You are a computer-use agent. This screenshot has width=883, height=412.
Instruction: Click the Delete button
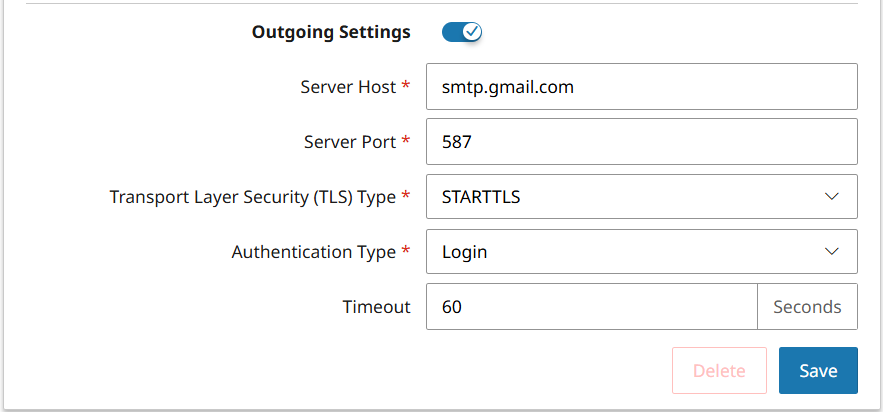point(719,370)
